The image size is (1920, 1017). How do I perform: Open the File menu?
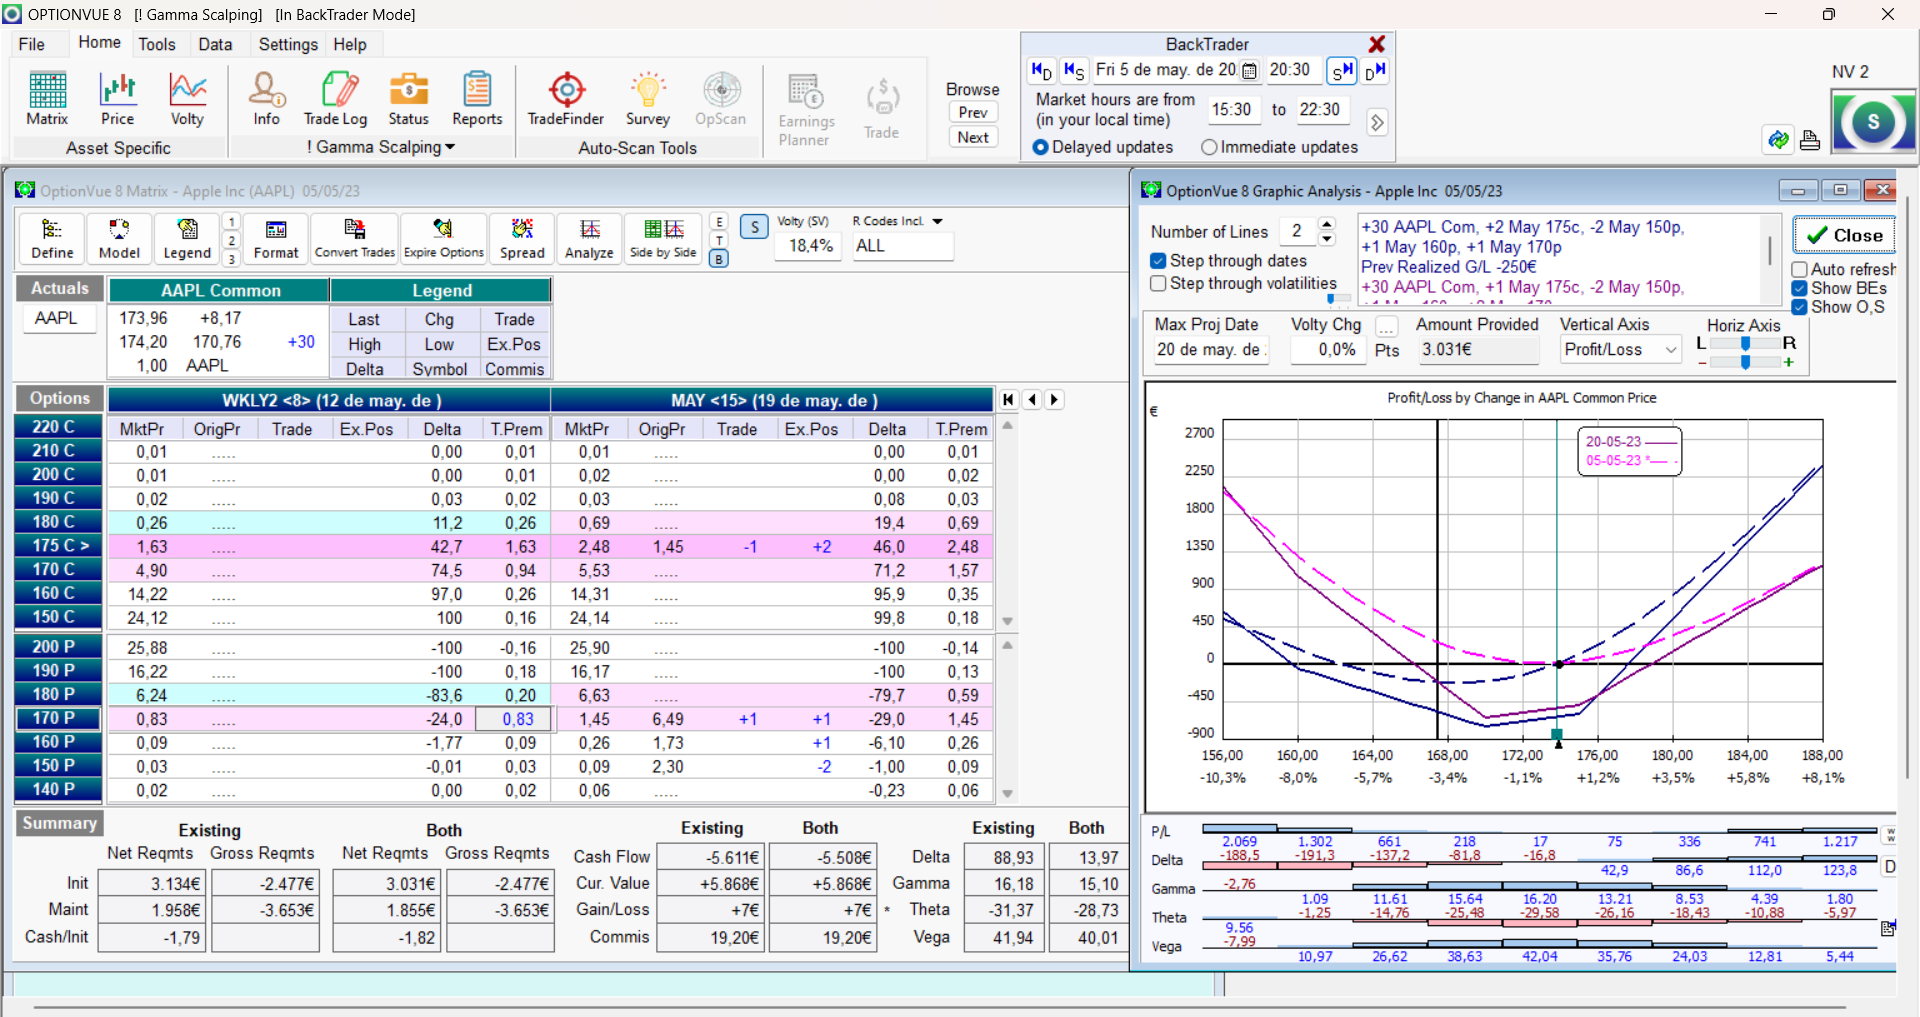pyautogui.click(x=32, y=44)
